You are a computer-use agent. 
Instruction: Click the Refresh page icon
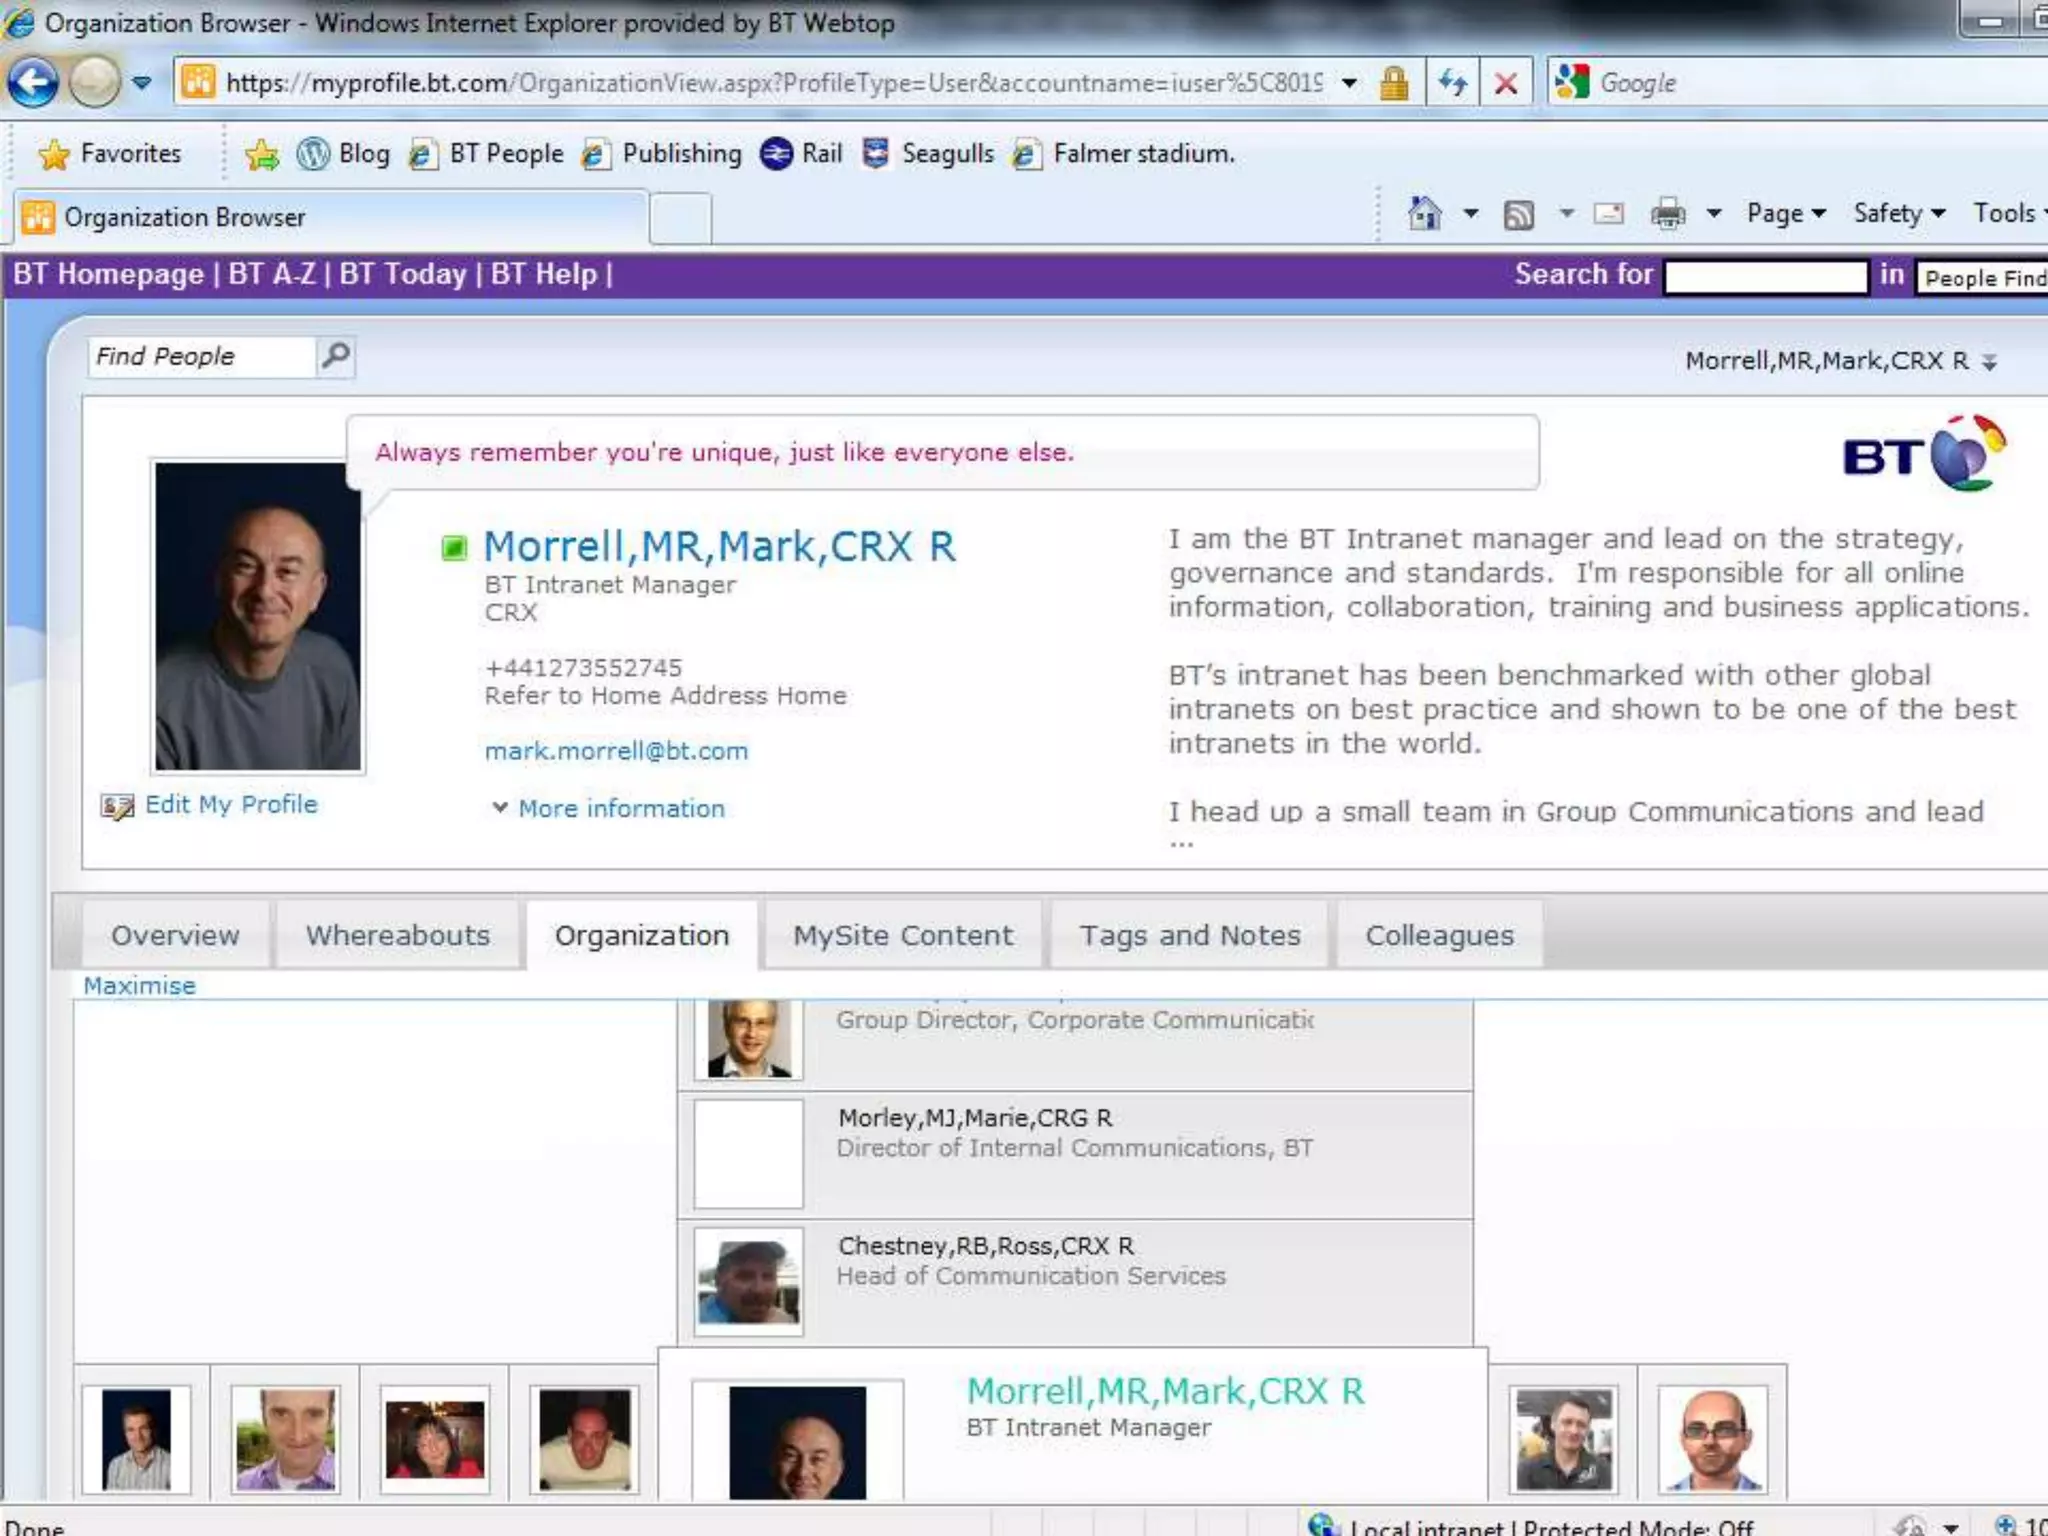1453,83
